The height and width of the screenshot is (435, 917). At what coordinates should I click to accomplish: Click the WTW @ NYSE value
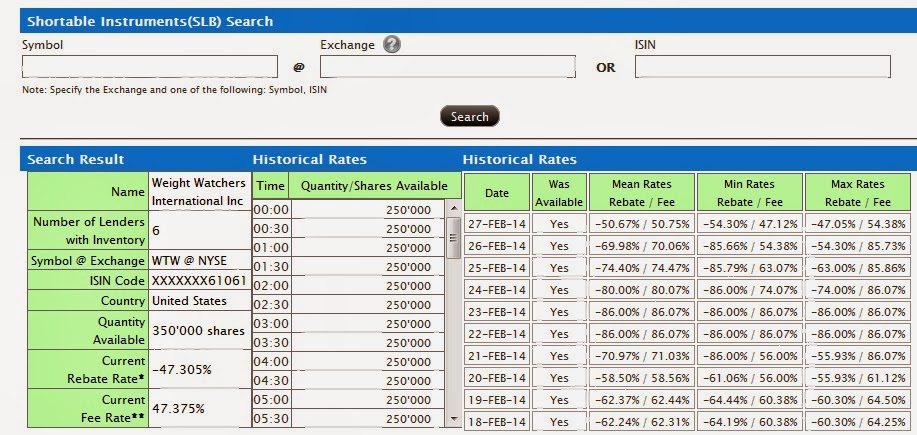coord(200,260)
